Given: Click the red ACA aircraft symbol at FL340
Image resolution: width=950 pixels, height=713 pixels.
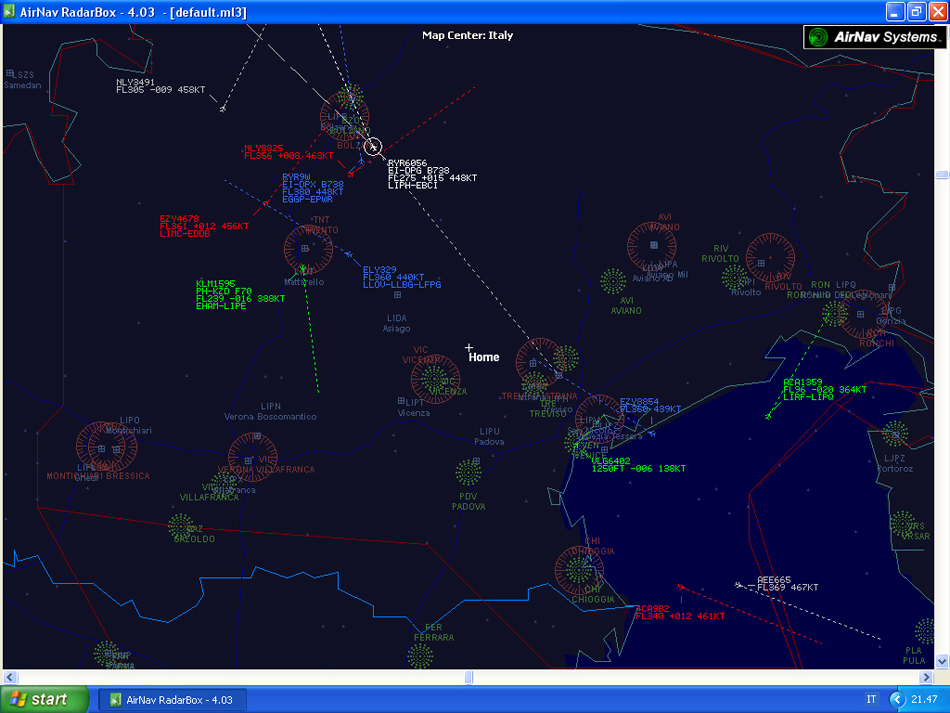Looking at the screenshot, I should (680, 587).
